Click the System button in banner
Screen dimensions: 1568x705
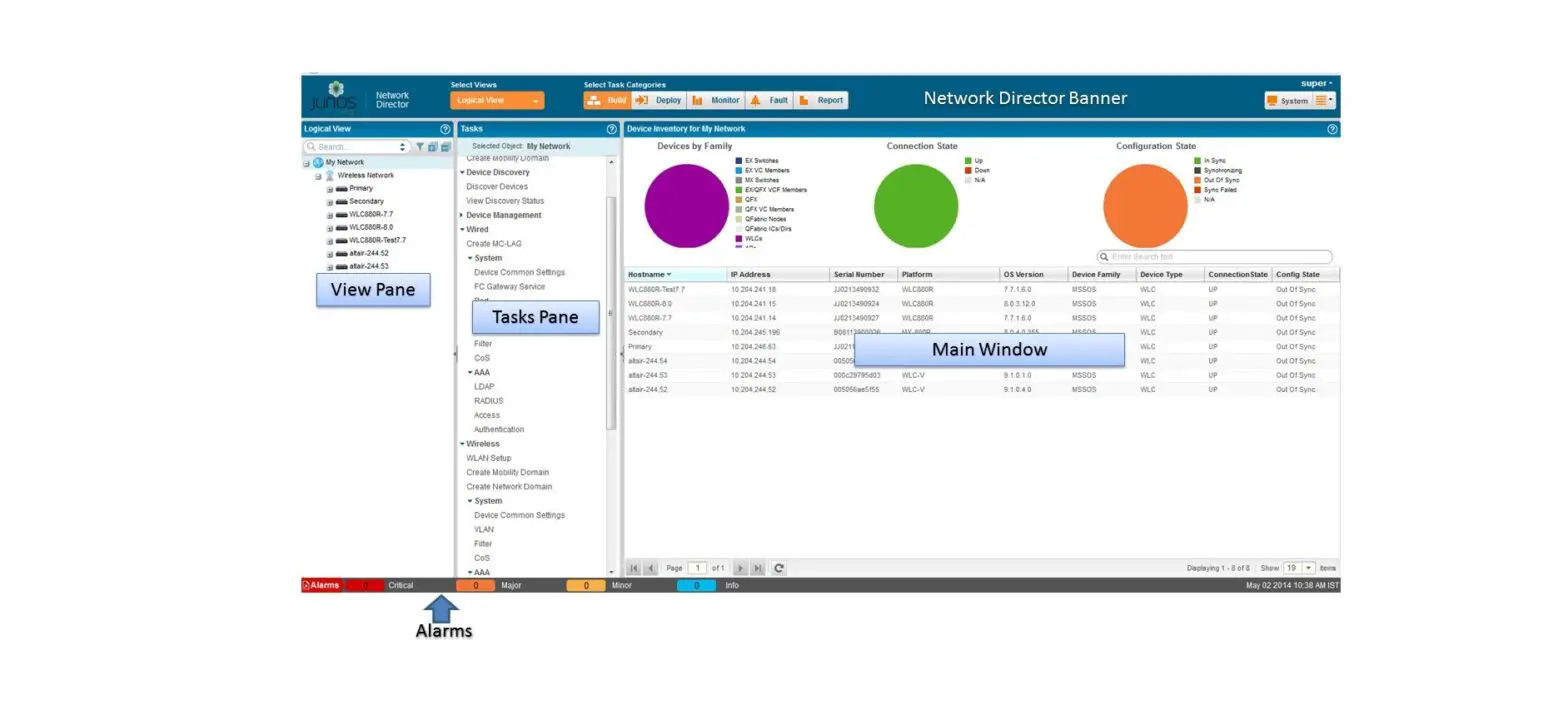pos(1288,100)
